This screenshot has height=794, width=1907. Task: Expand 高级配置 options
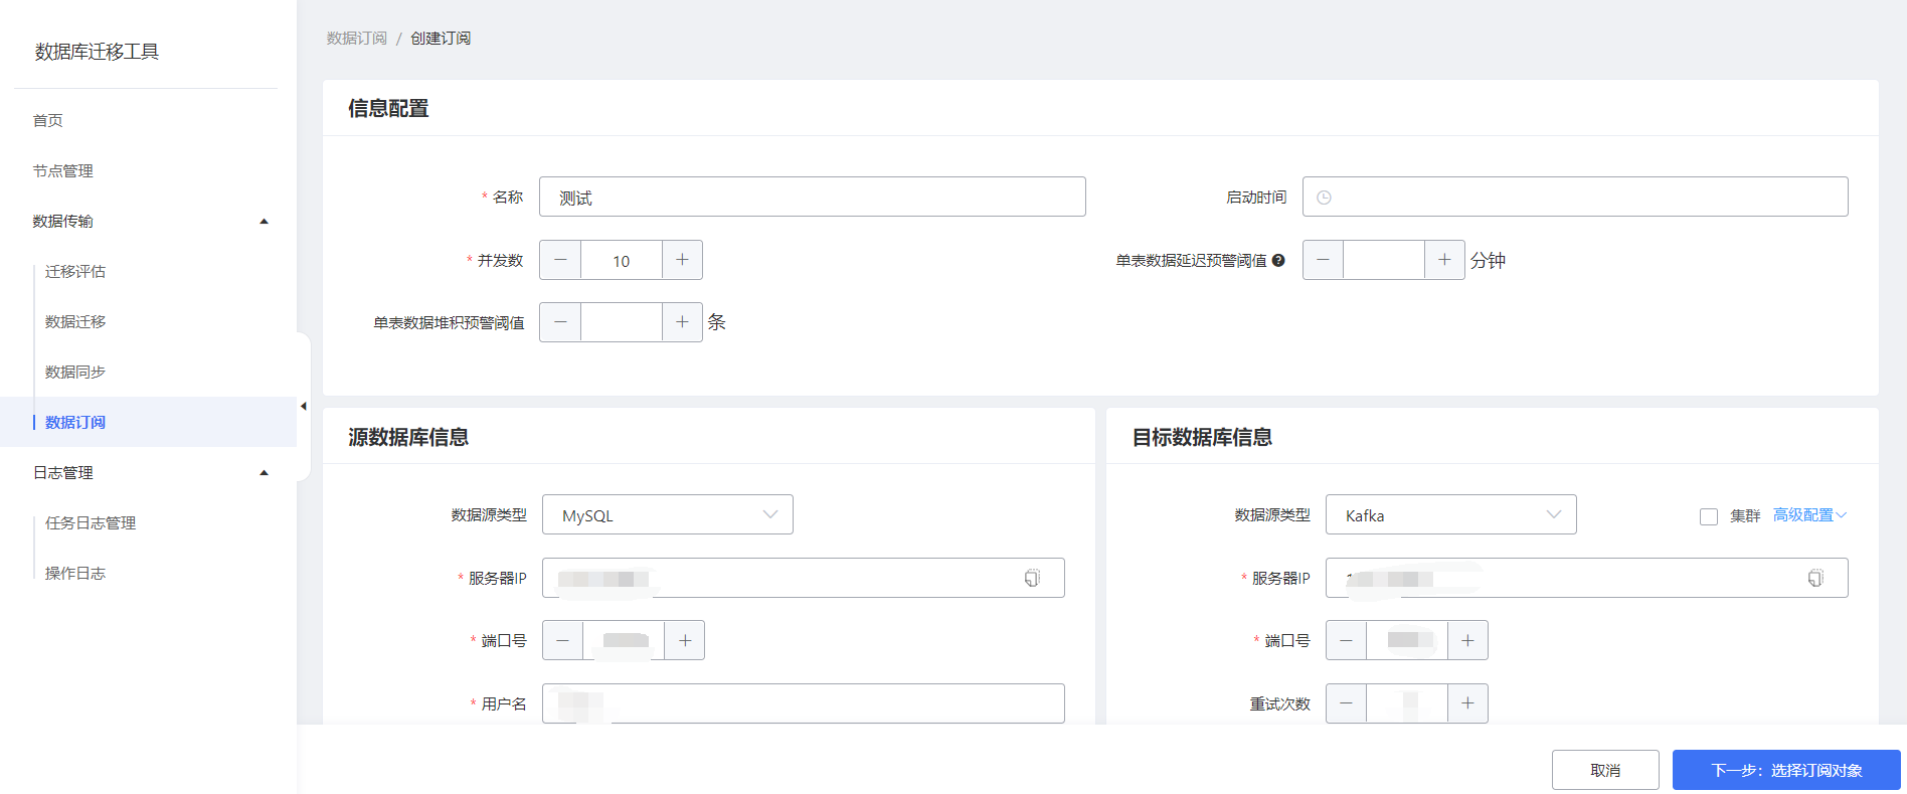1809,515
